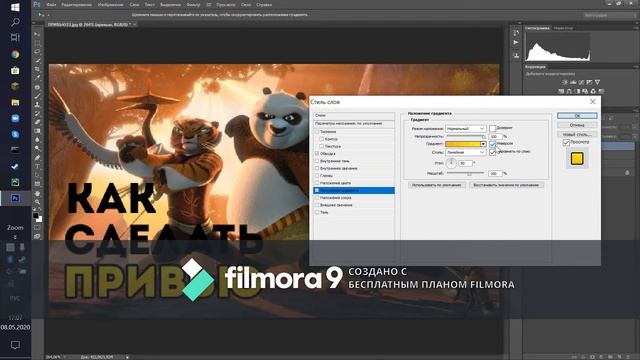Image resolution: width=640 pixels, height=360 pixels.
Task: Select the Eyedropper tool
Action: tap(37, 78)
